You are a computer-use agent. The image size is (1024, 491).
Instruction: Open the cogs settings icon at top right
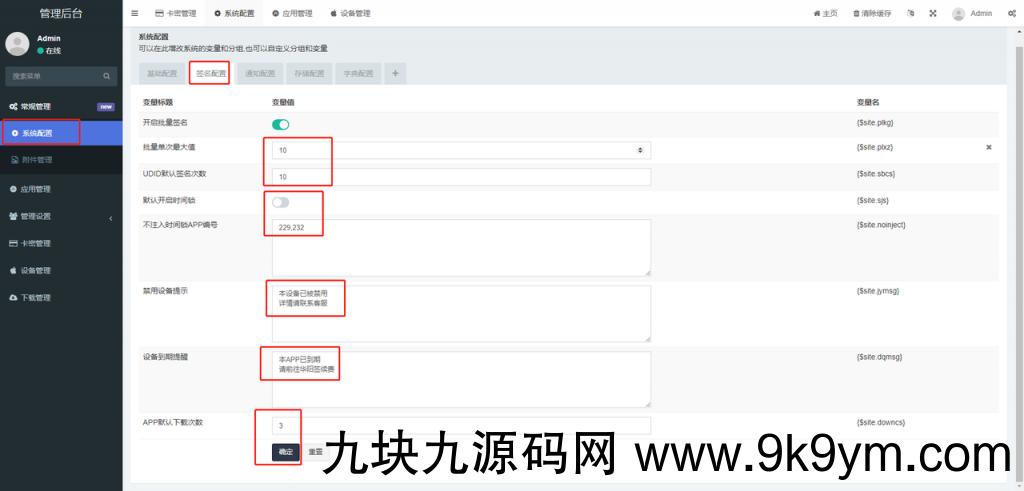tap(1012, 13)
